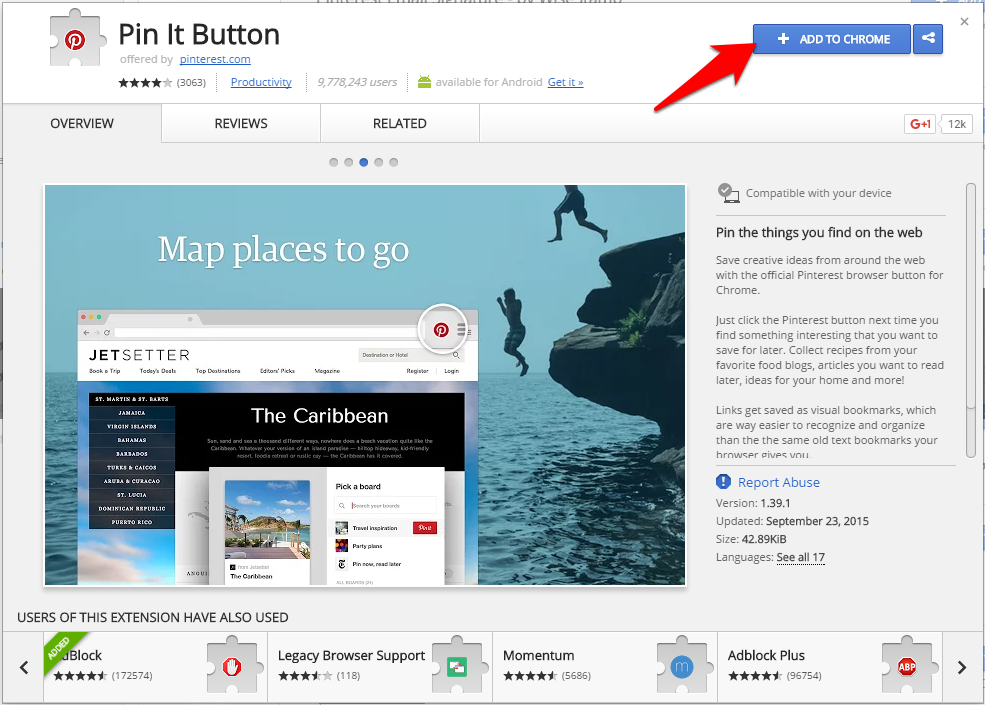Click the (3063) review count
985x705 pixels.
[x=192, y=82]
